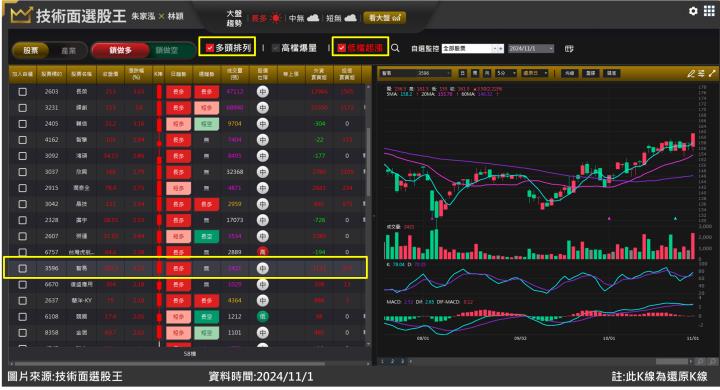This screenshot has height=390, width=720.
Task: Click the green valuation circle for 6108
Action: point(262,317)
